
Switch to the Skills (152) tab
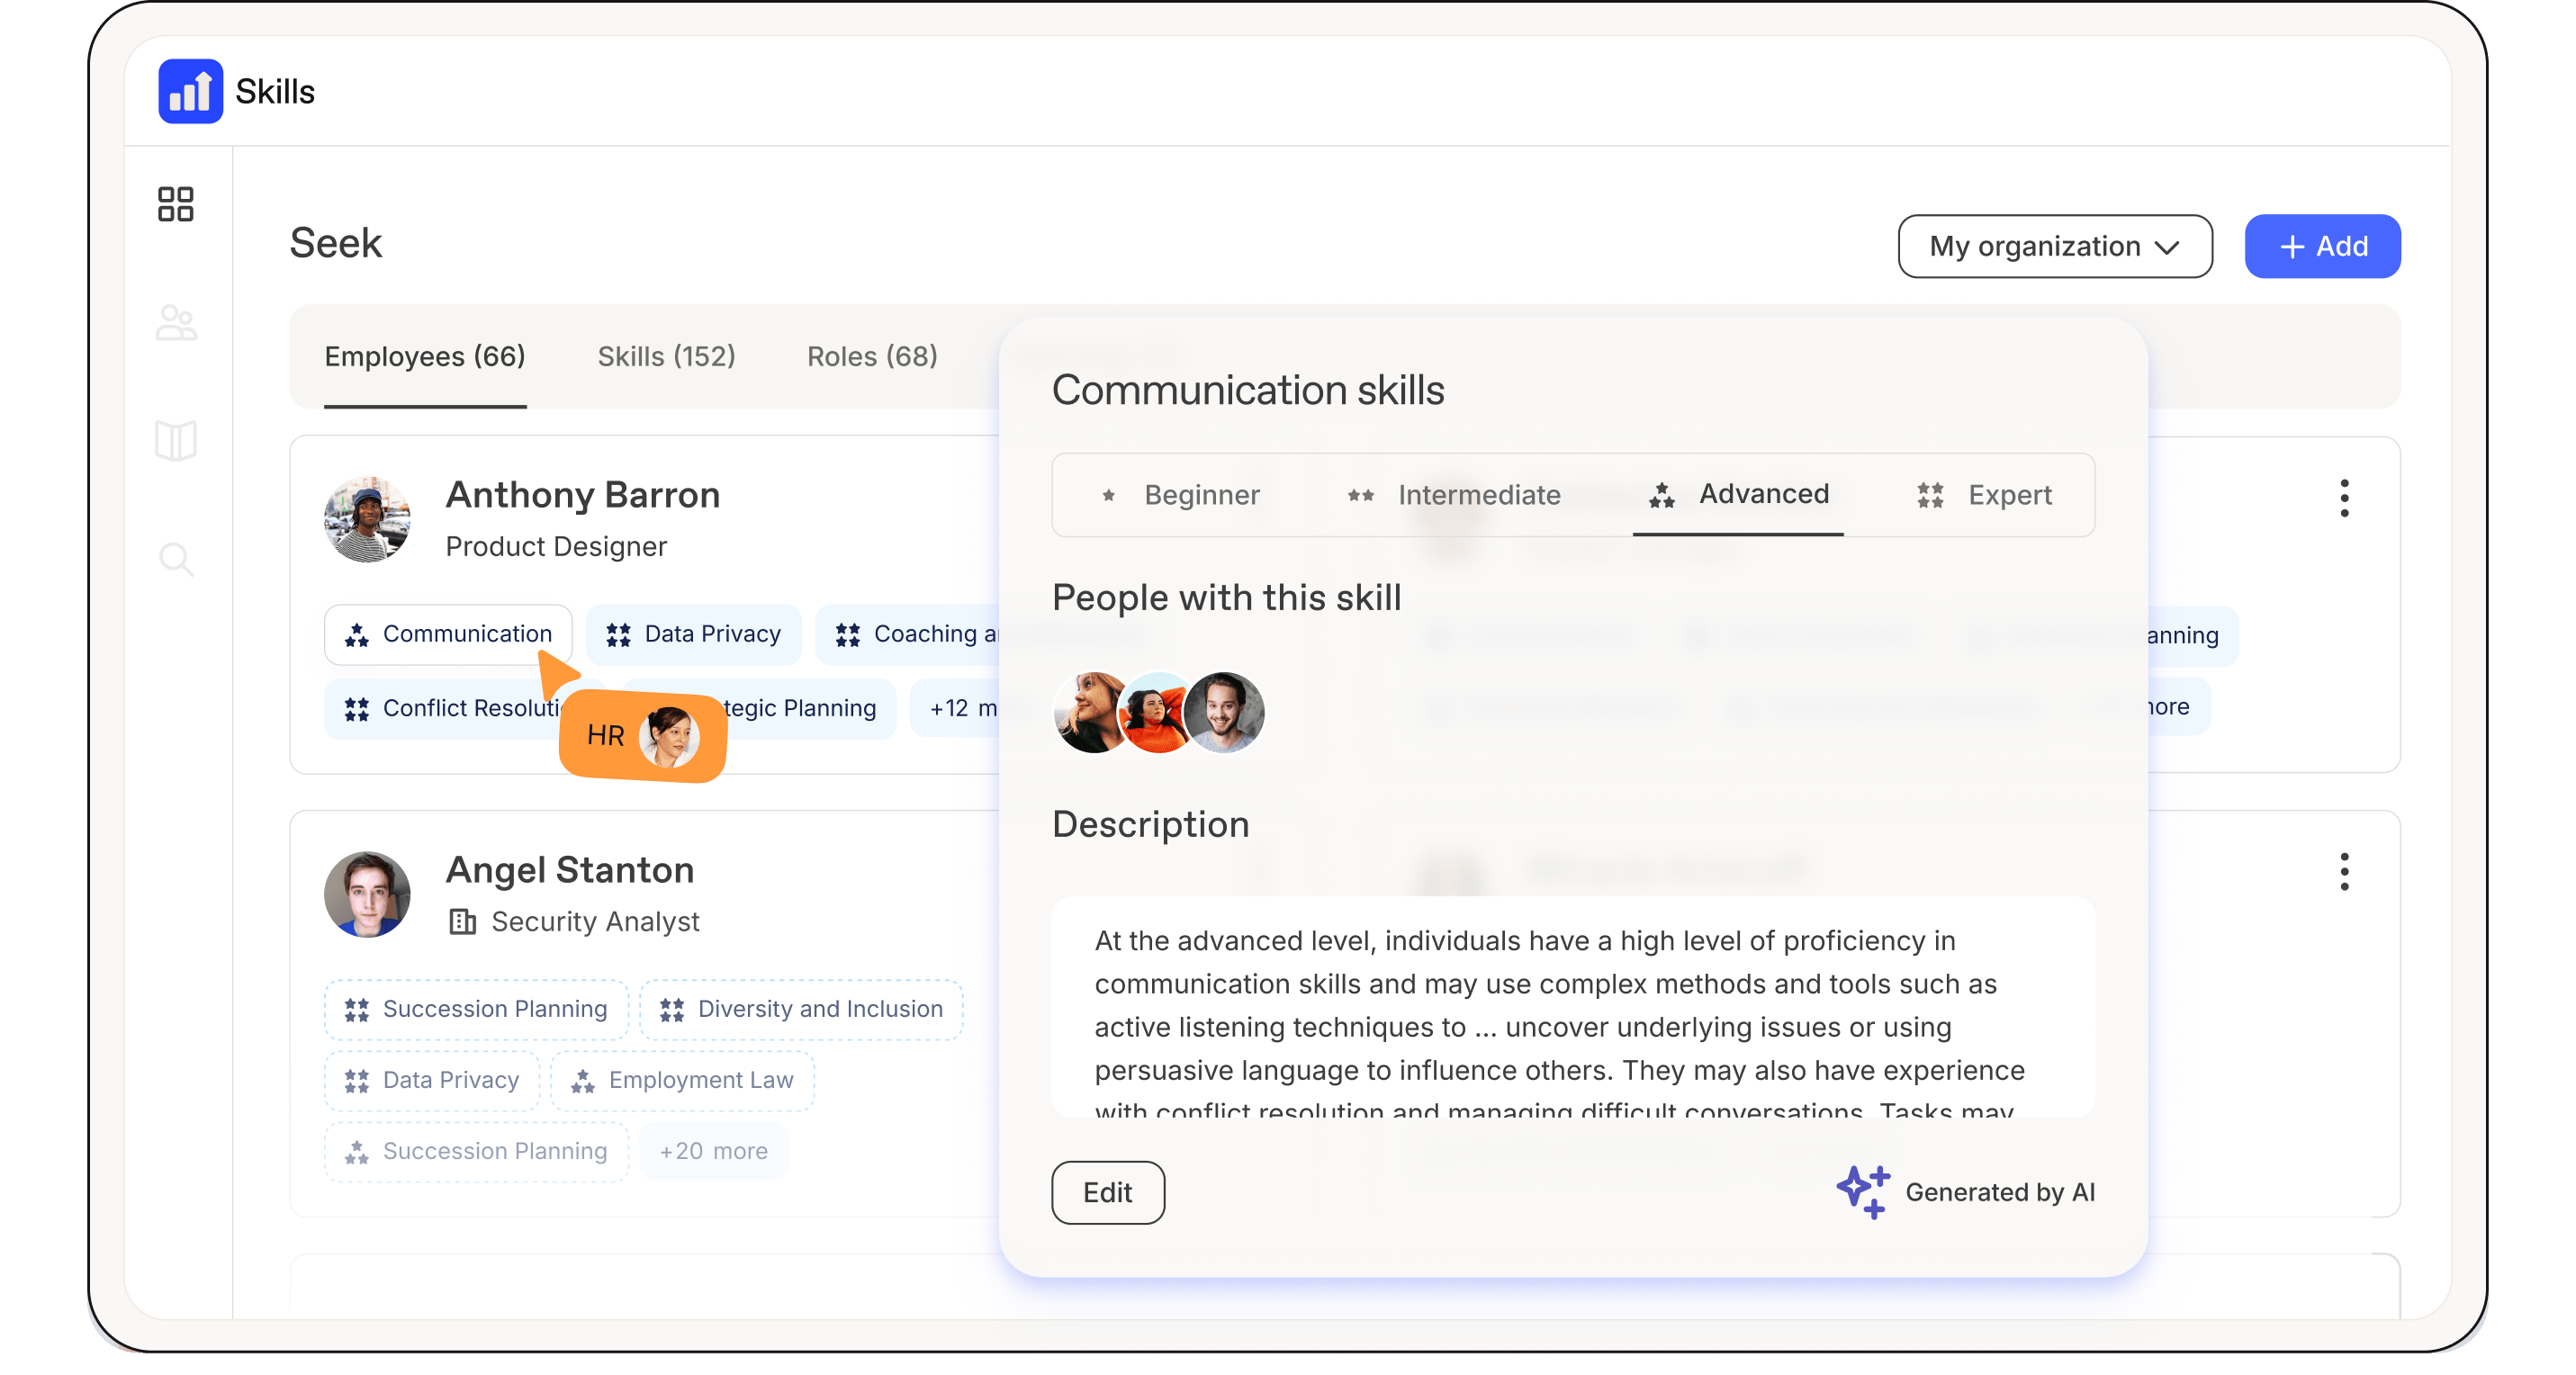666,356
